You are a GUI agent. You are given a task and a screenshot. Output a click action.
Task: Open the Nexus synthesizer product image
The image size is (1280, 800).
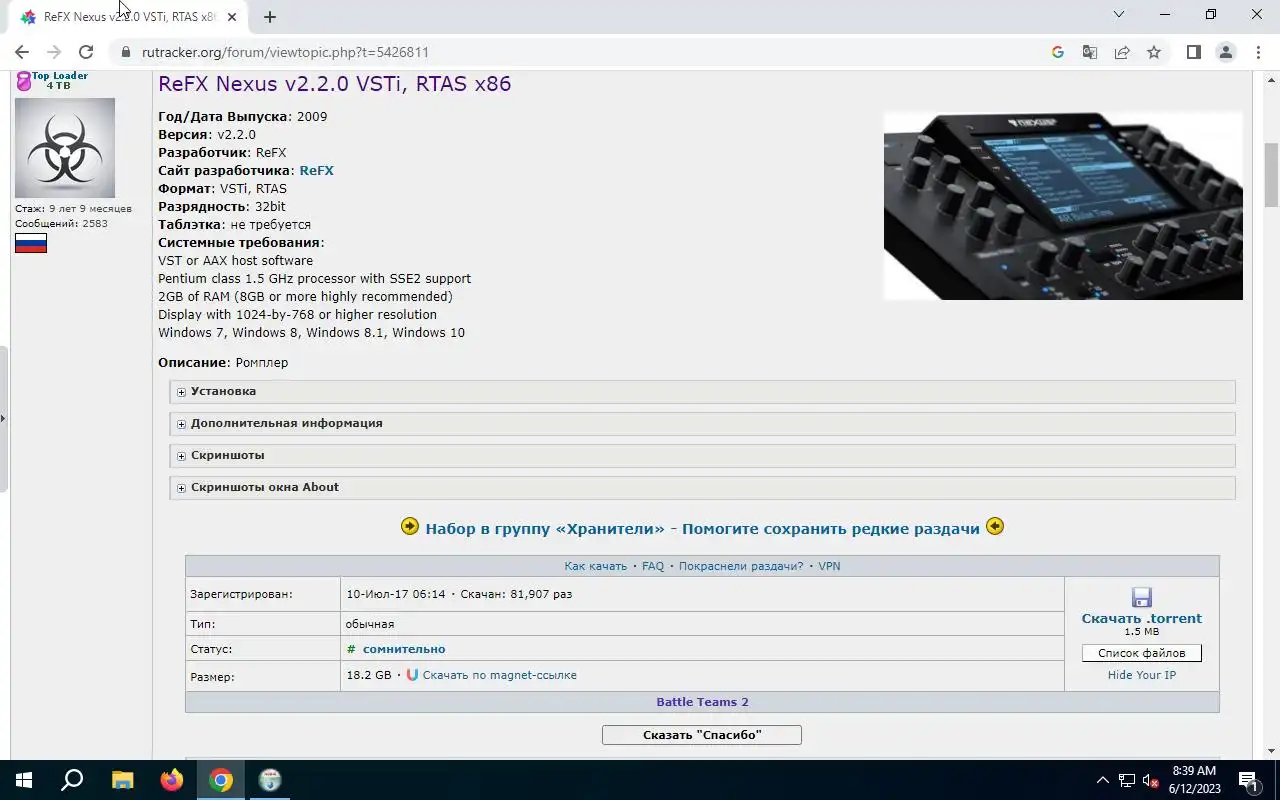[x=1063, y=205]
